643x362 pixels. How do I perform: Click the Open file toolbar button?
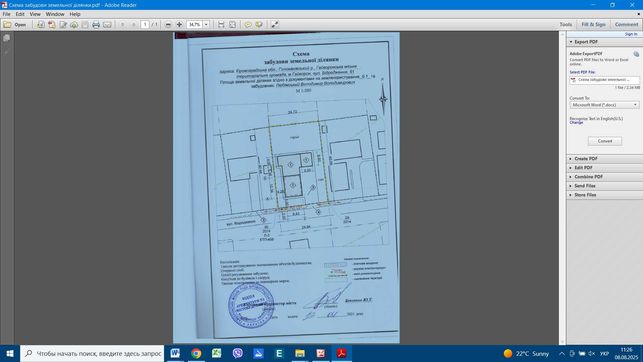point(15,25)
